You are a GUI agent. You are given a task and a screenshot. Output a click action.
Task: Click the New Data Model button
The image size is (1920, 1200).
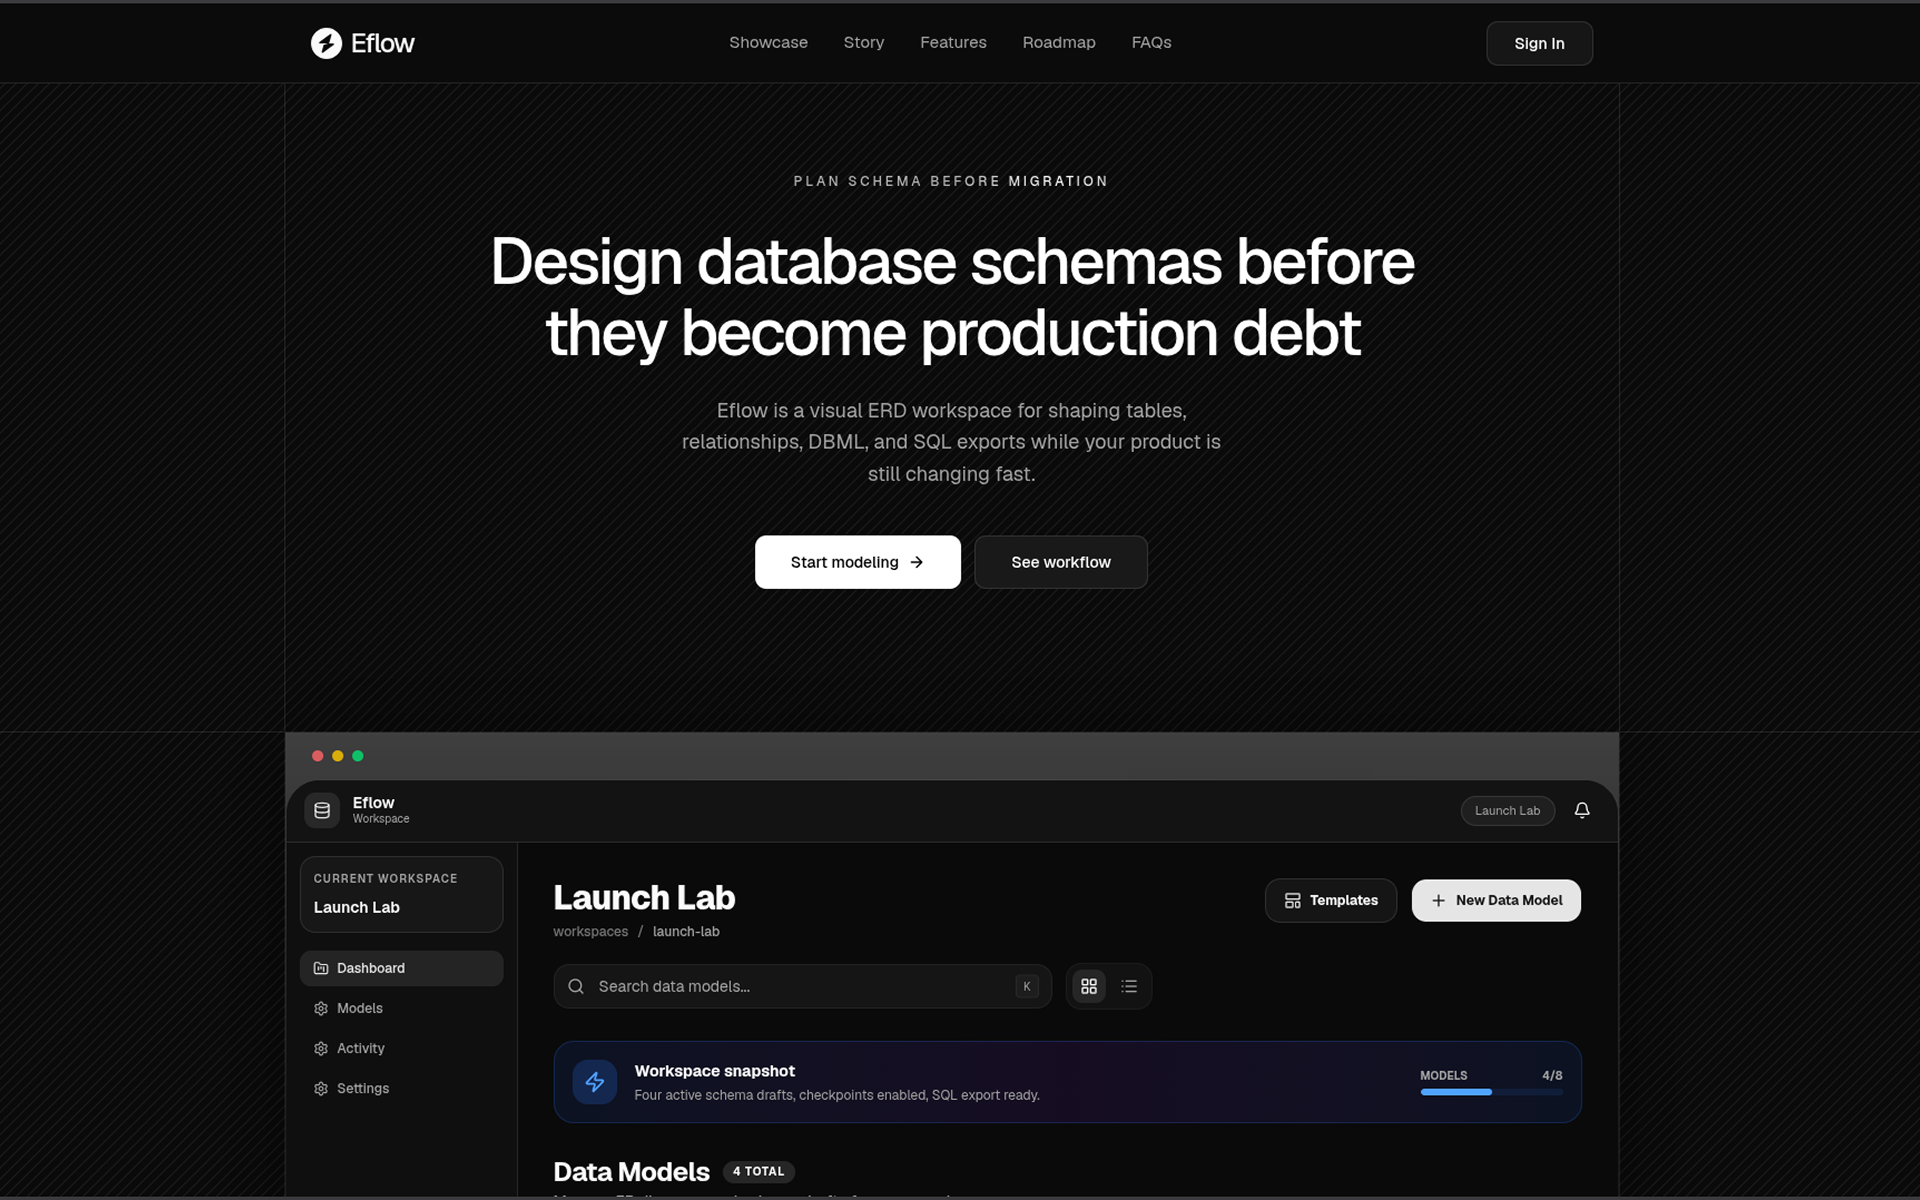pos(1496,900)
